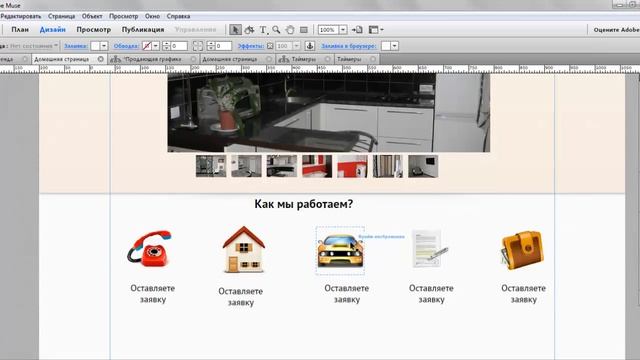Open the zoom level dropdown arrow

pos(343,30)
